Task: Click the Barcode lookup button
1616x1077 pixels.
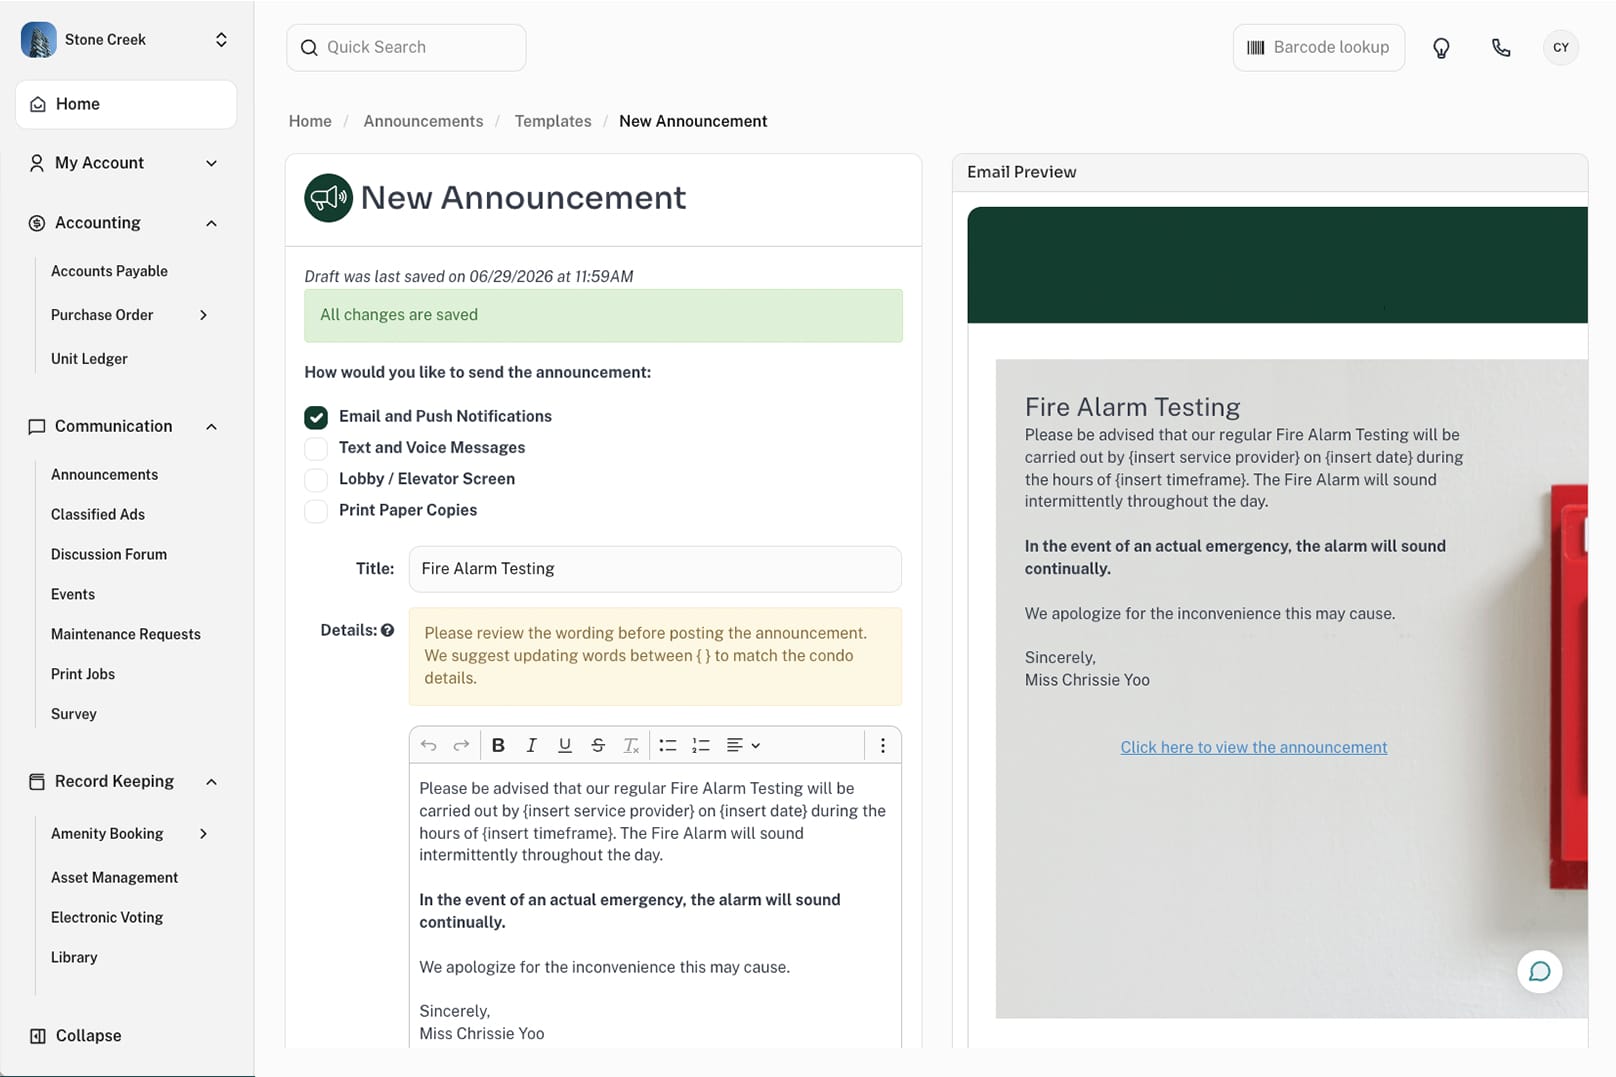Action: tap(1318, 48)
